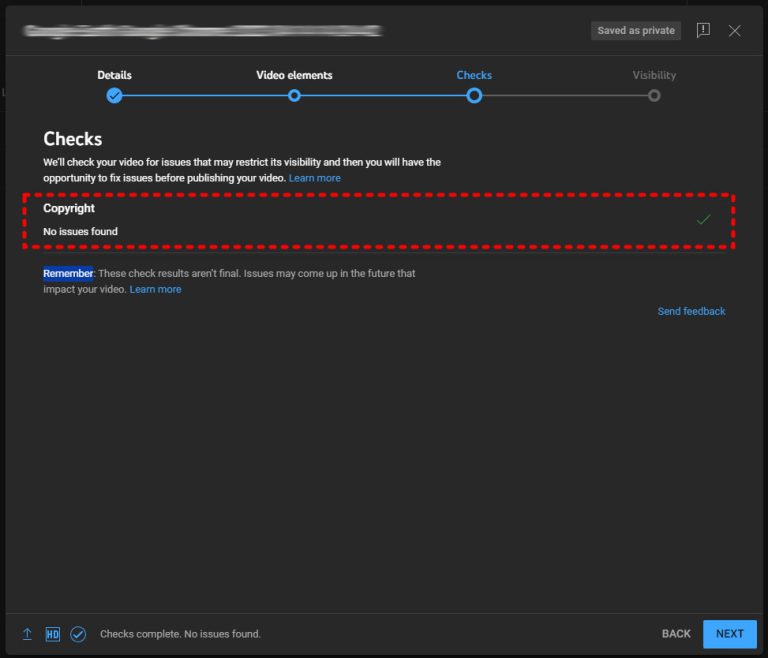Select the Checks step label

click(x=474, y=75)
